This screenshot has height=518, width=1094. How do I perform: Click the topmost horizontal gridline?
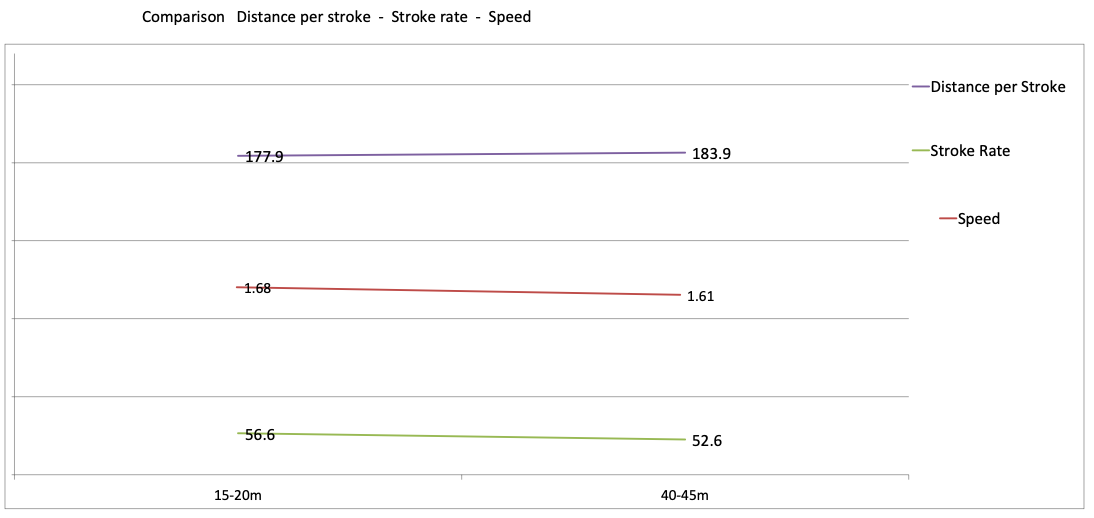[461, 85]
